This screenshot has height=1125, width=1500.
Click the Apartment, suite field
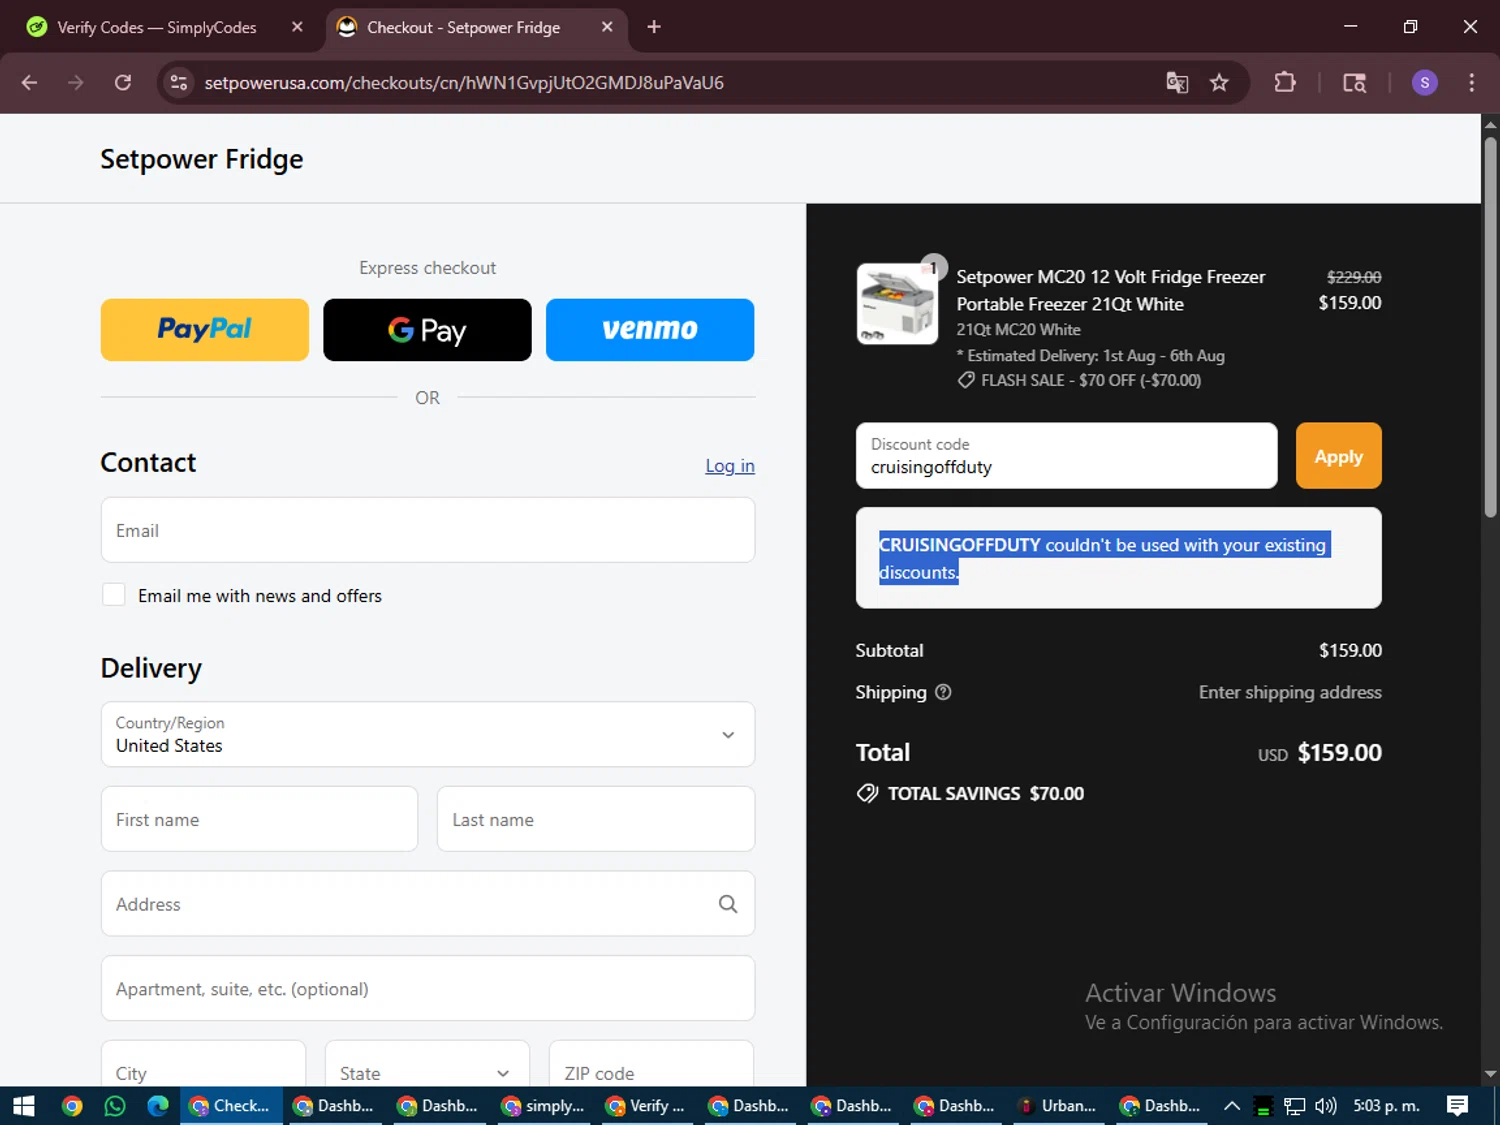(x=428, y=988)
